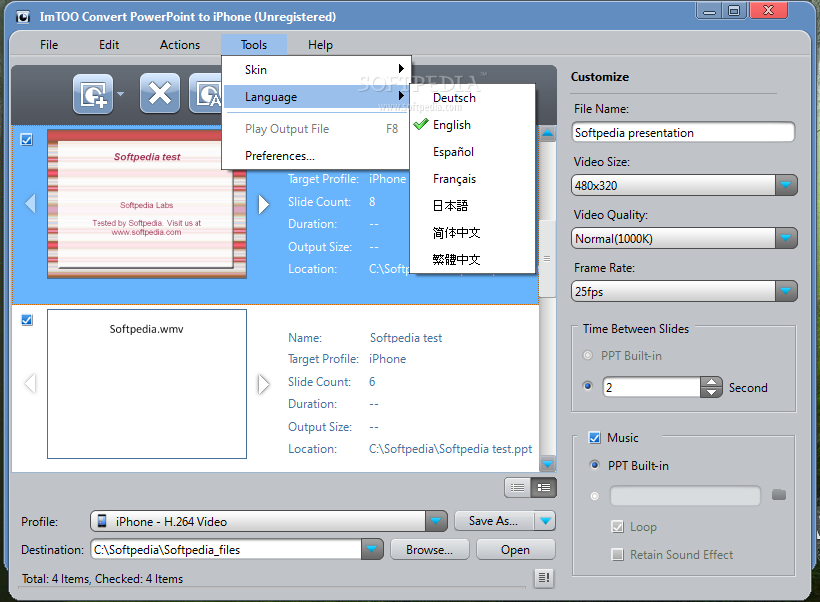
Task: Open the Save As dropdown arrow
Action: [x=545, y=521]
